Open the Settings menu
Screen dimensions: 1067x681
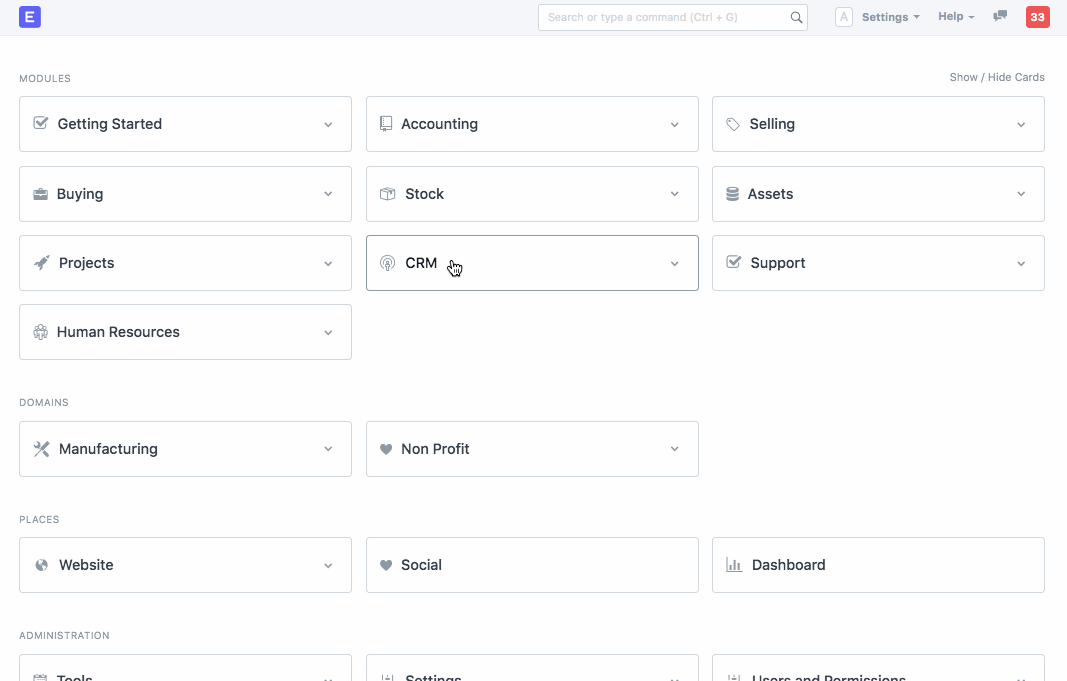coord(886,16)
